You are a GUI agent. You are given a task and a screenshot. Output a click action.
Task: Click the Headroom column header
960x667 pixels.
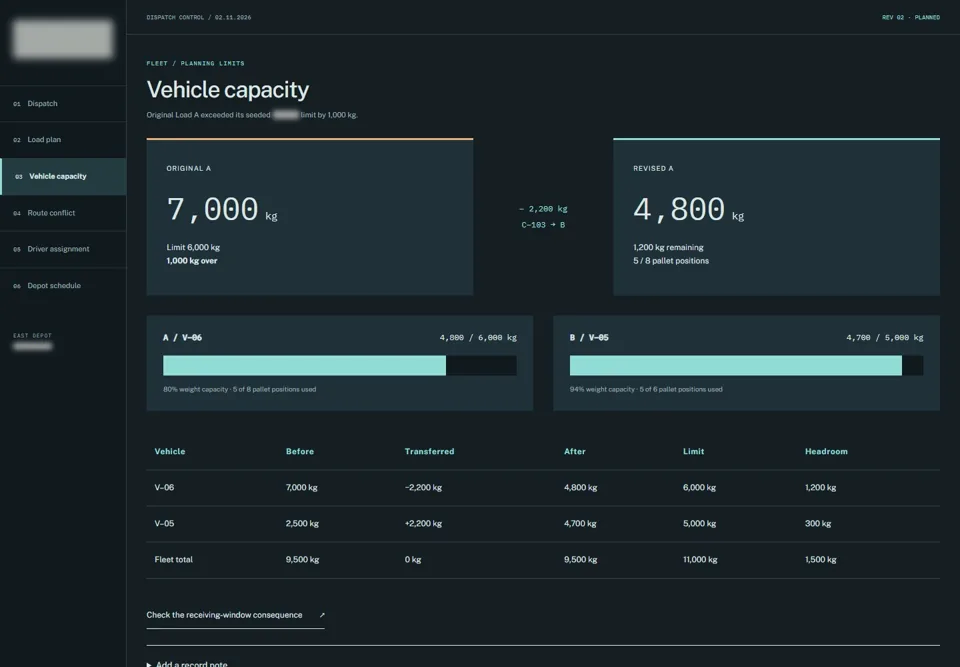(826, 451)
